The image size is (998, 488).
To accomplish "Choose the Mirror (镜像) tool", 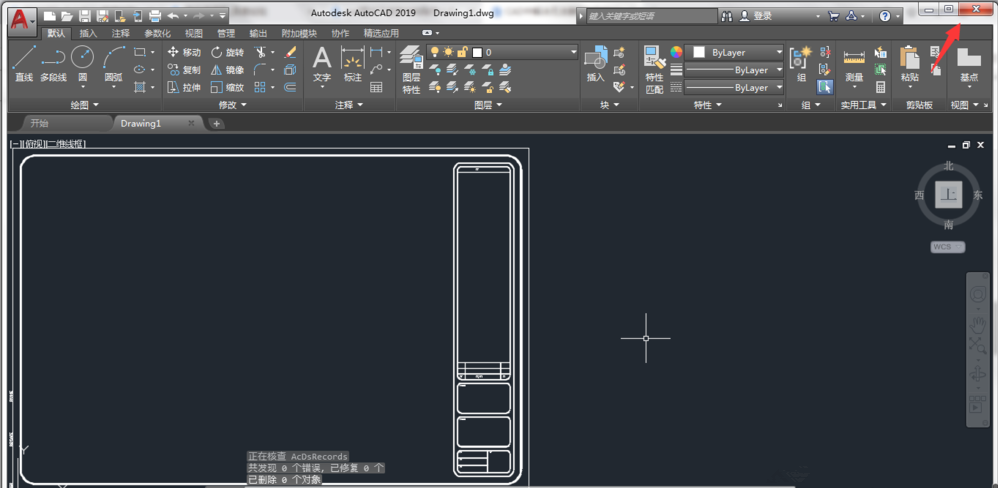I will 227,70.
